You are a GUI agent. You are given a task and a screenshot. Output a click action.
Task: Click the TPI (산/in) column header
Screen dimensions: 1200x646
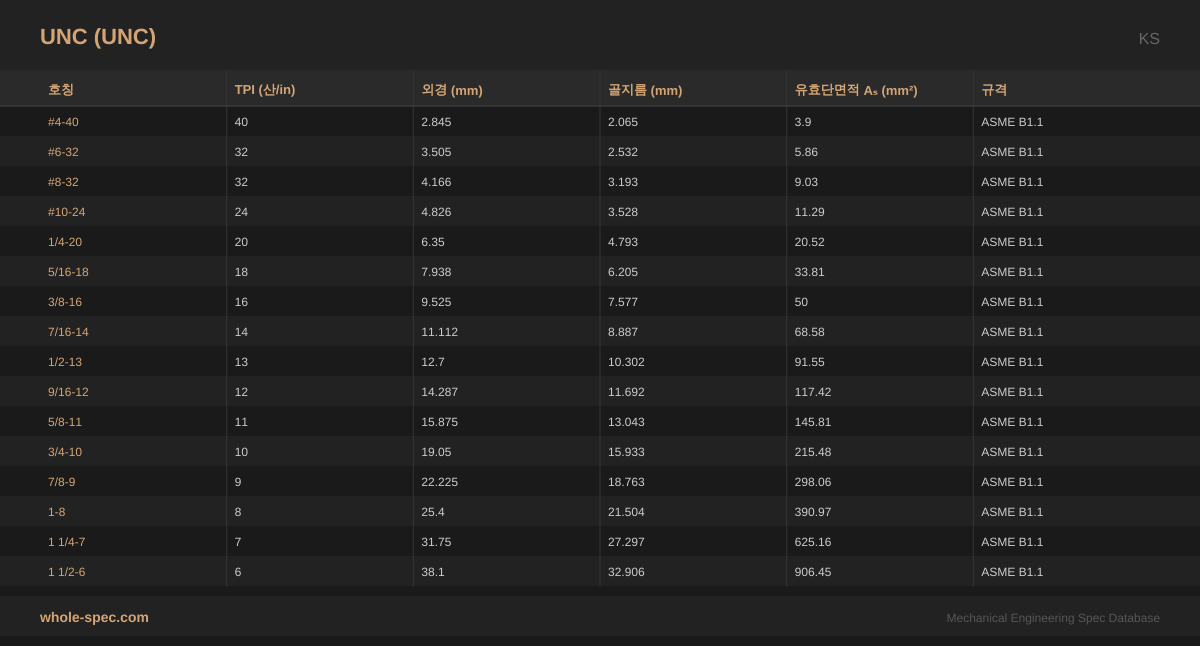(x=265, y=89)
